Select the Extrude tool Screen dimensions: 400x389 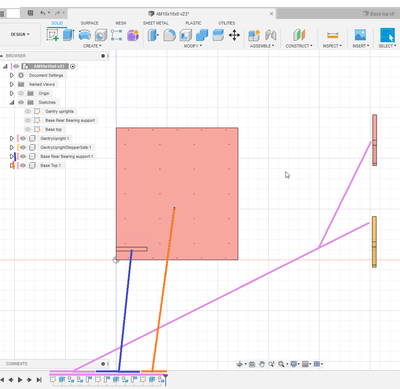(68, 35)
